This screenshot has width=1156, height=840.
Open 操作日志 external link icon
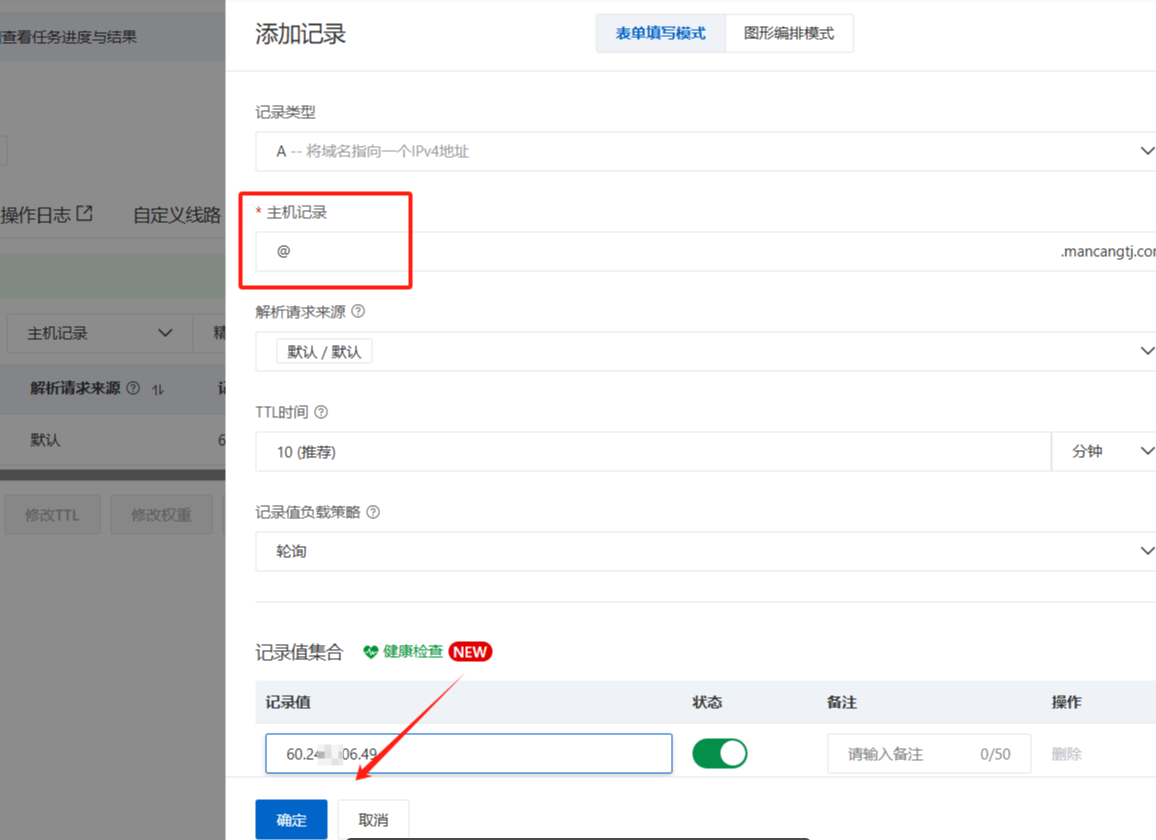point(85,213)
